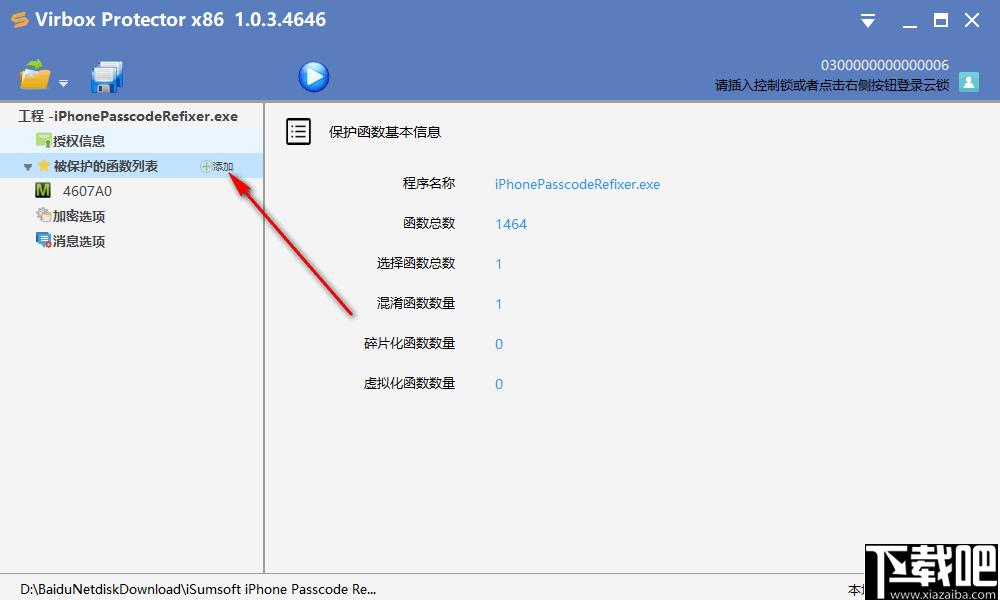Viewport: 1000px width, 600px height.
Task: Open project with the folder icon
Action: [x=34, y=75]
